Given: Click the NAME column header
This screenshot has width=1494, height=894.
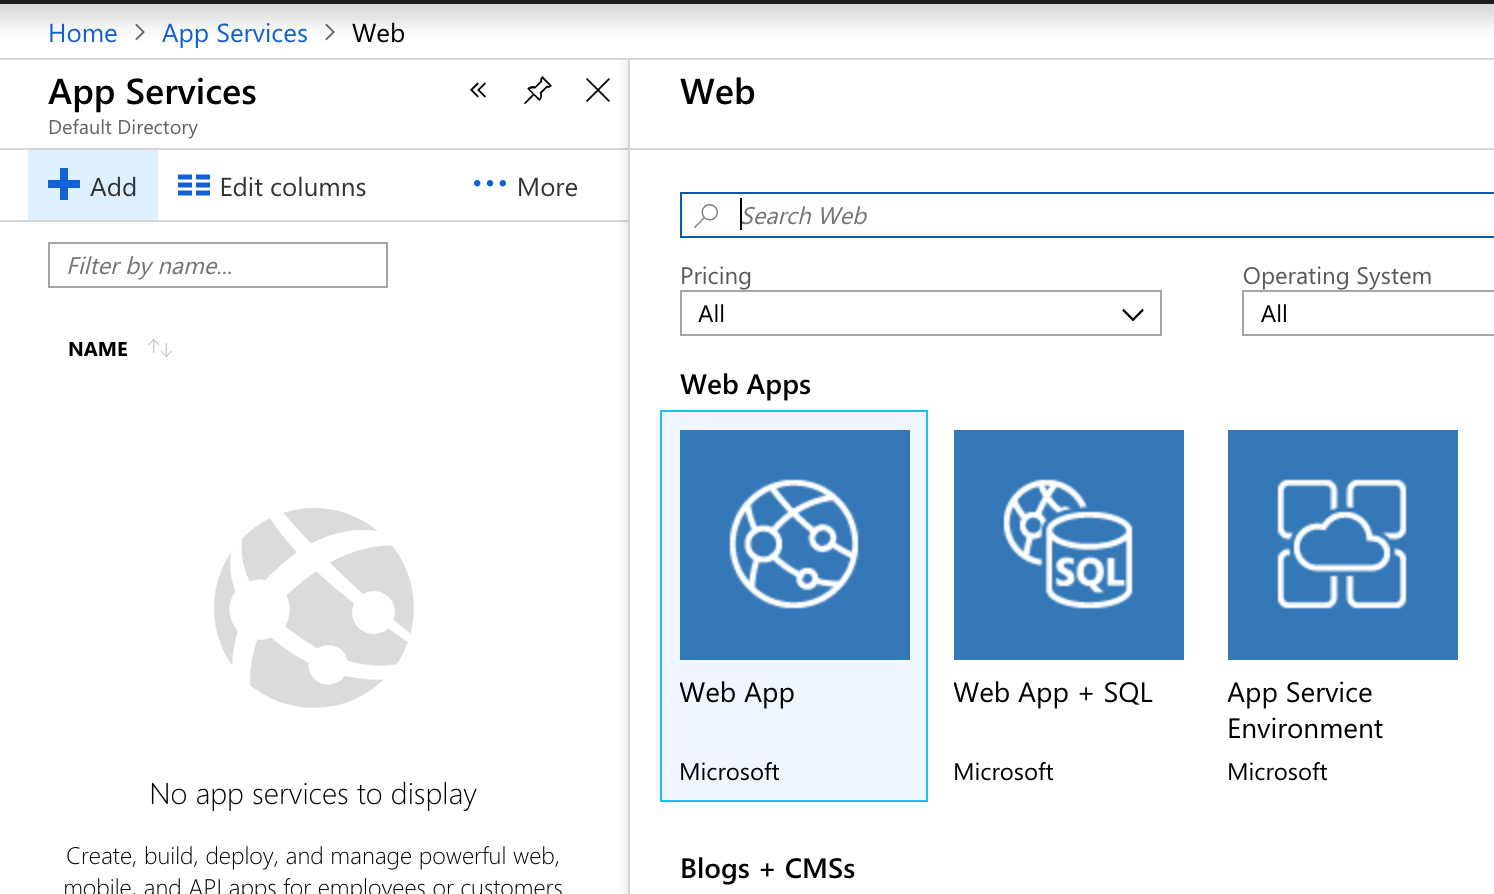Looking at the screenshot, I should point(98,349).
